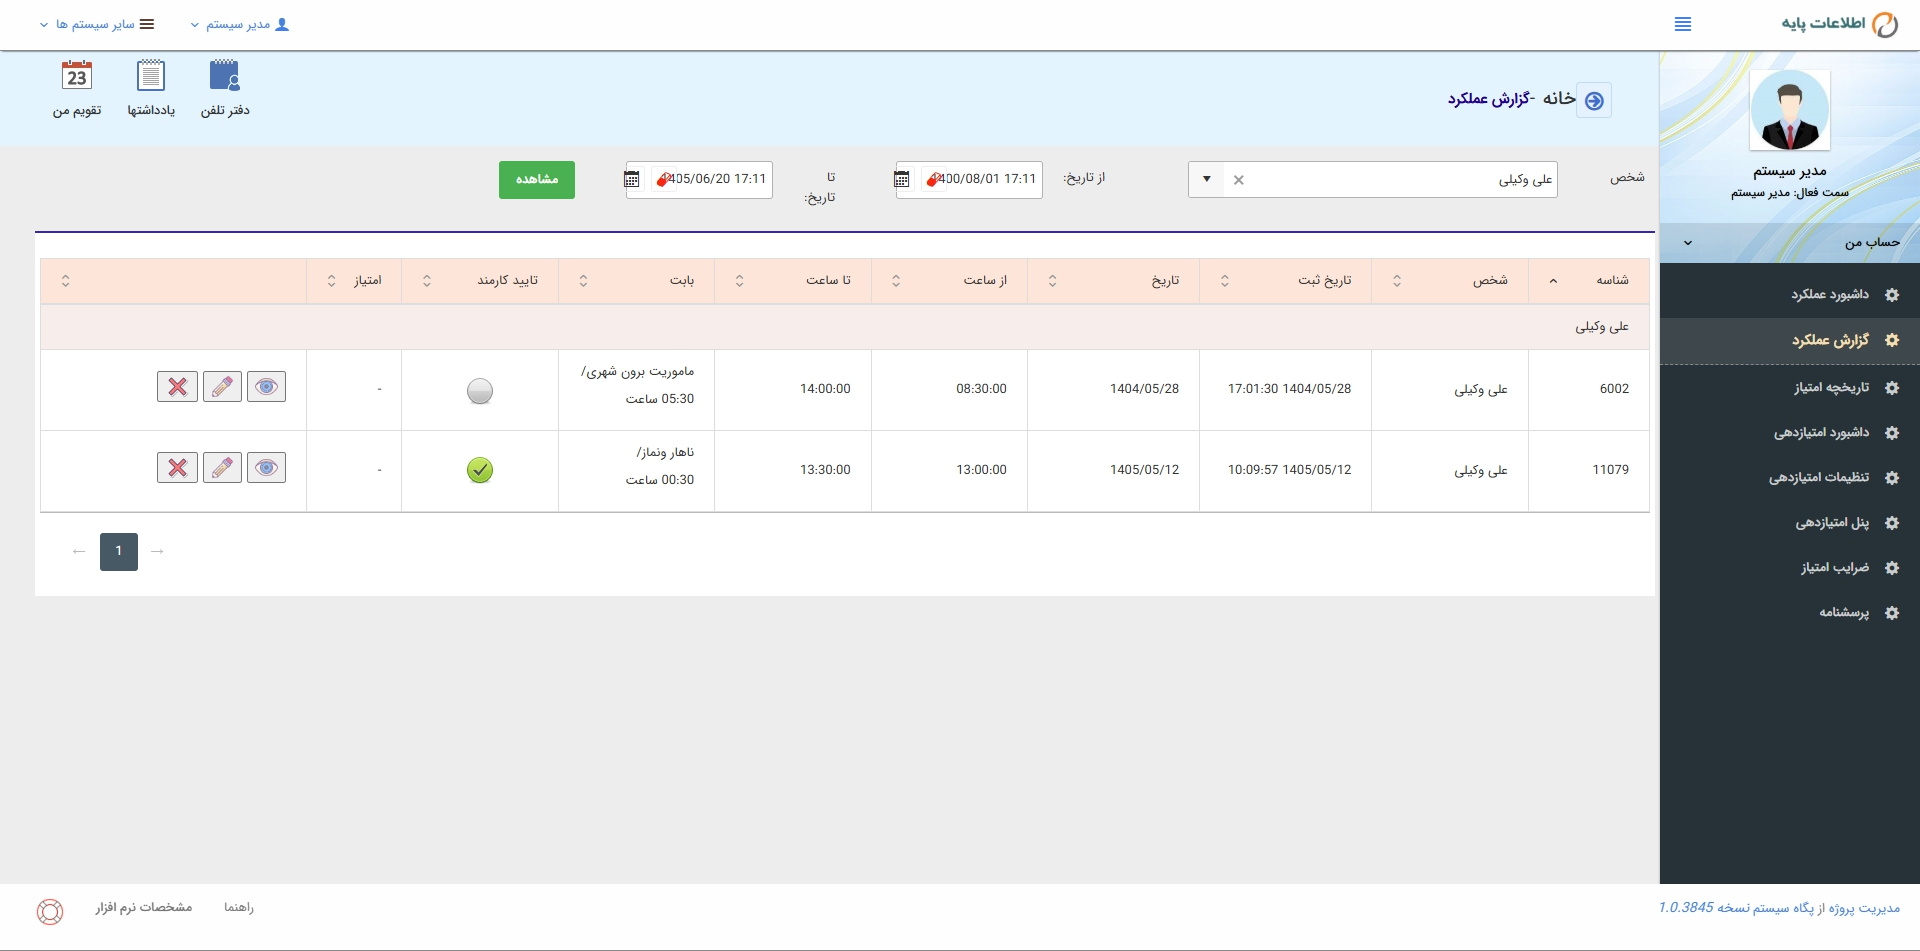Click the از تاریخ date input field

coord(969,180)
